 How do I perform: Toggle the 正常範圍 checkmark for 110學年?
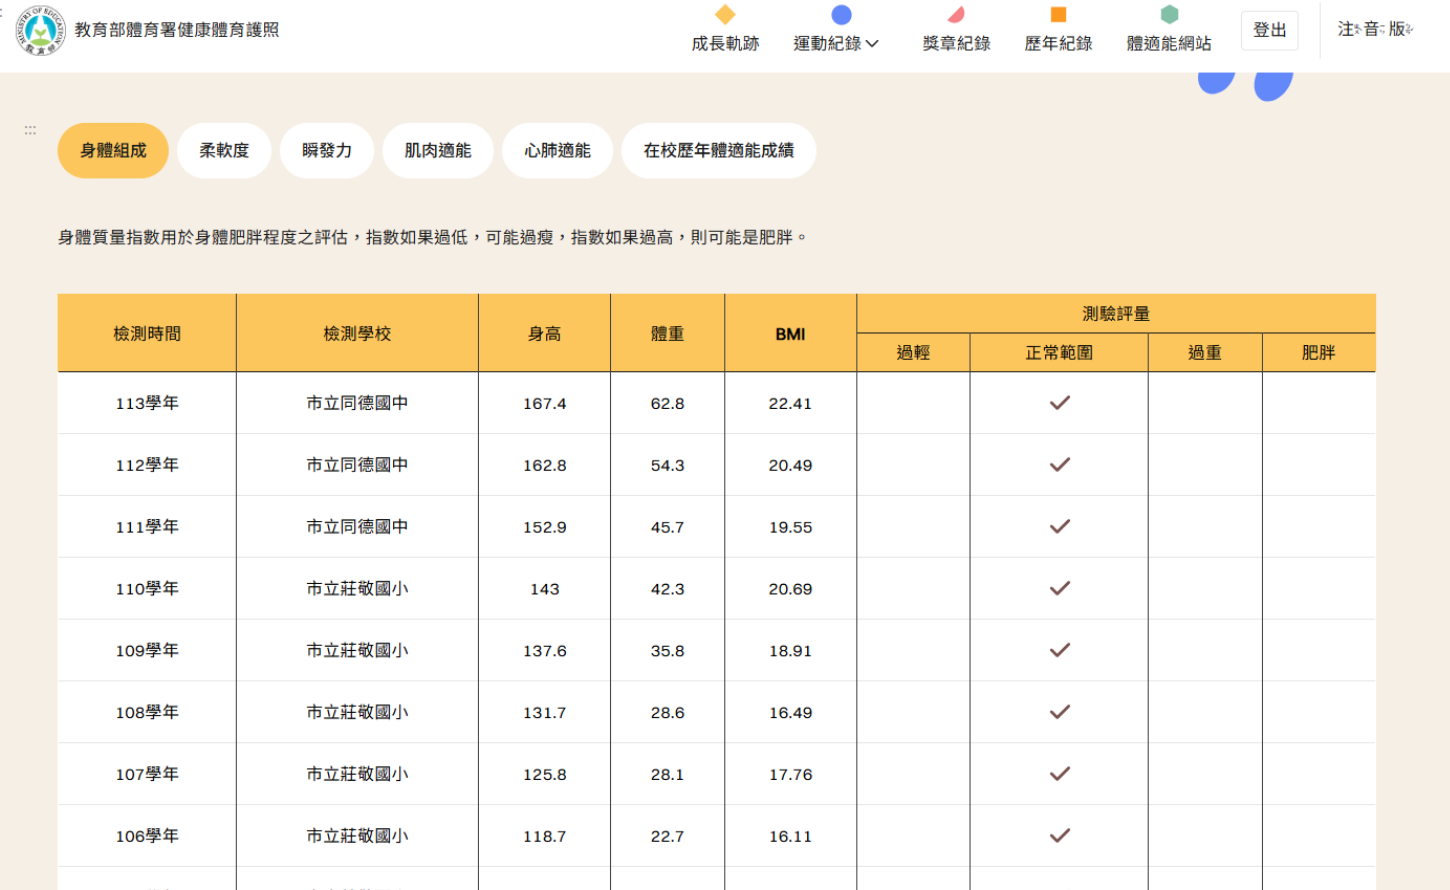tap(1058, 588)
